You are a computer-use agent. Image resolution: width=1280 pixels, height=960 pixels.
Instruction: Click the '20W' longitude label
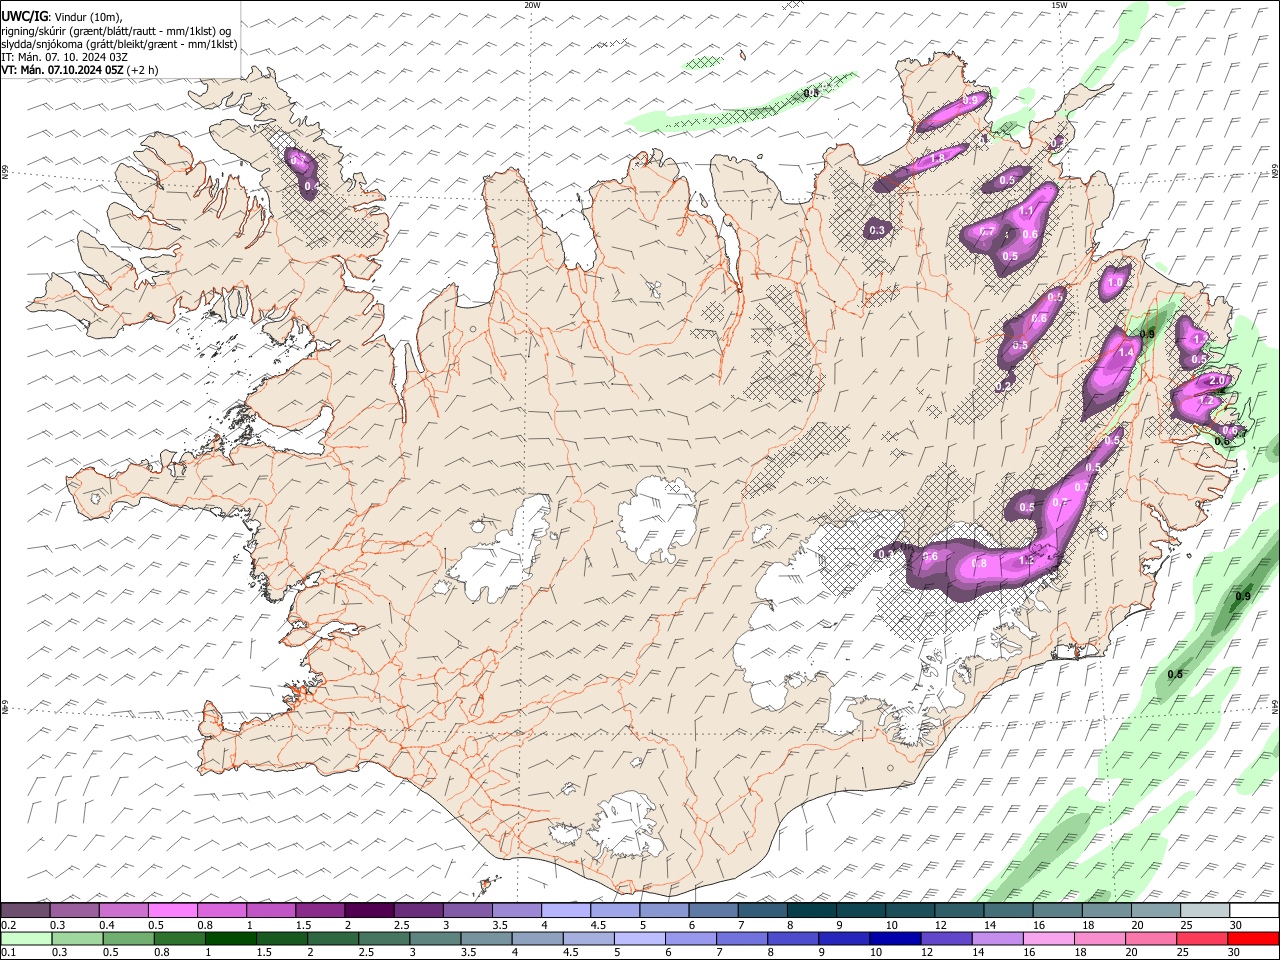(532, 5)
